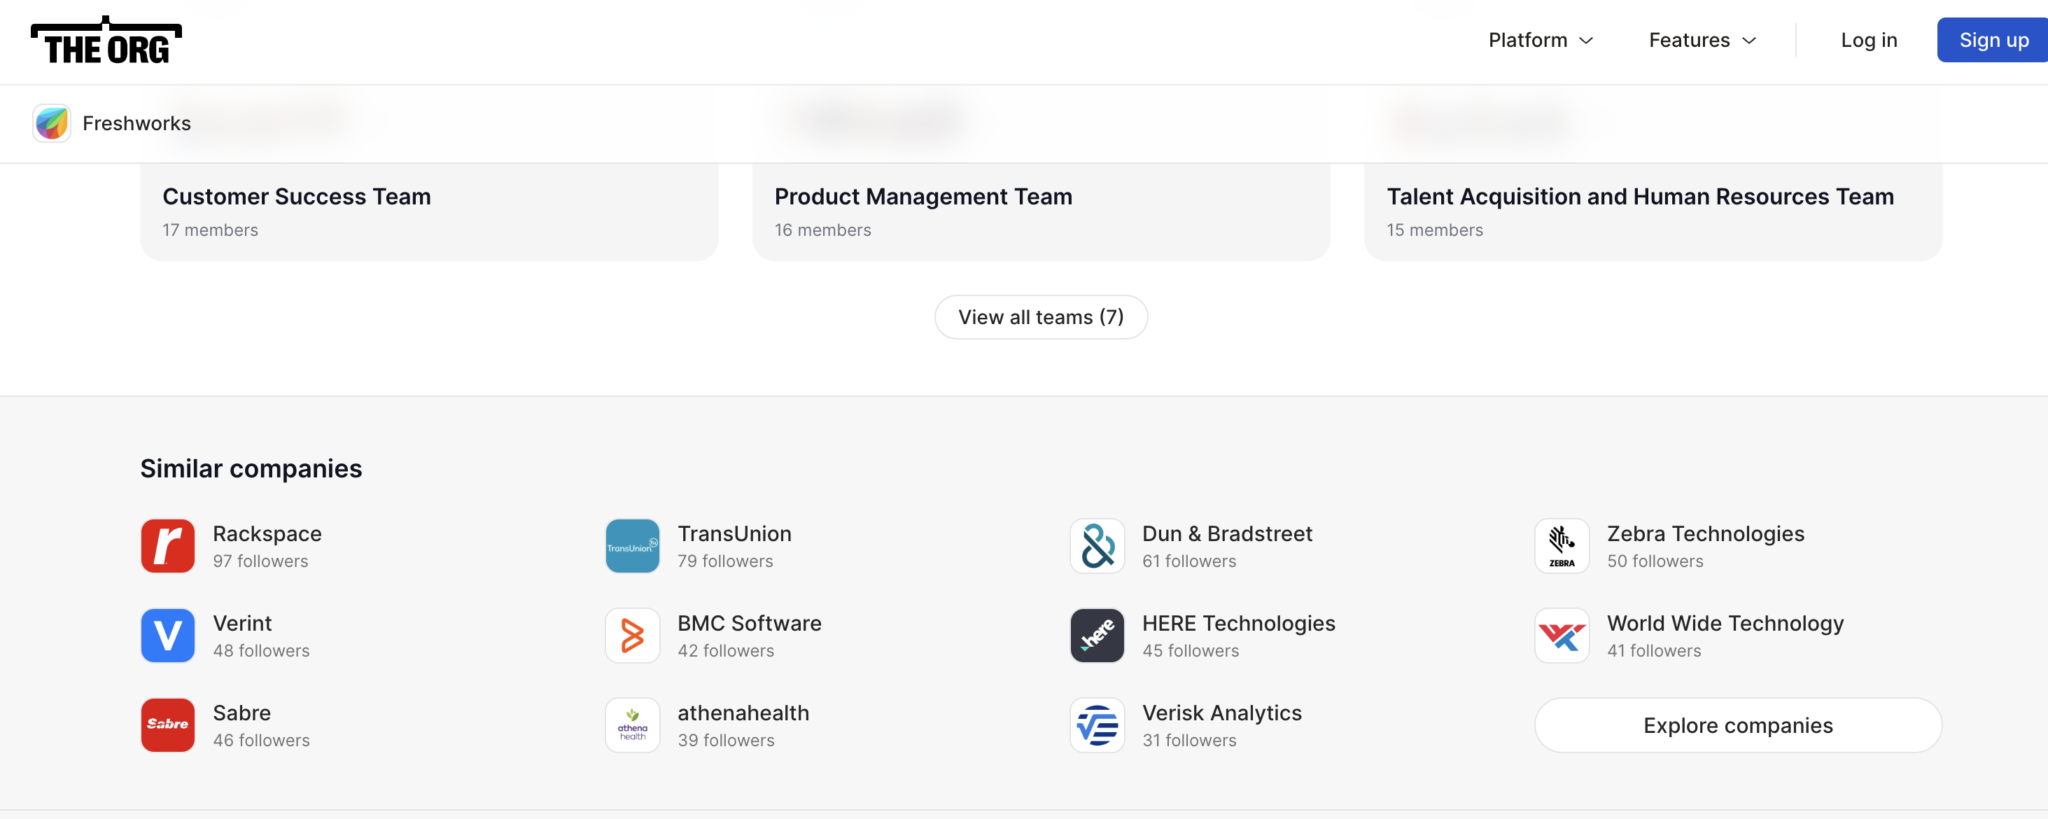Open Rackspace via its red logo
The image size is (2048, 819).
coord(168,546)
